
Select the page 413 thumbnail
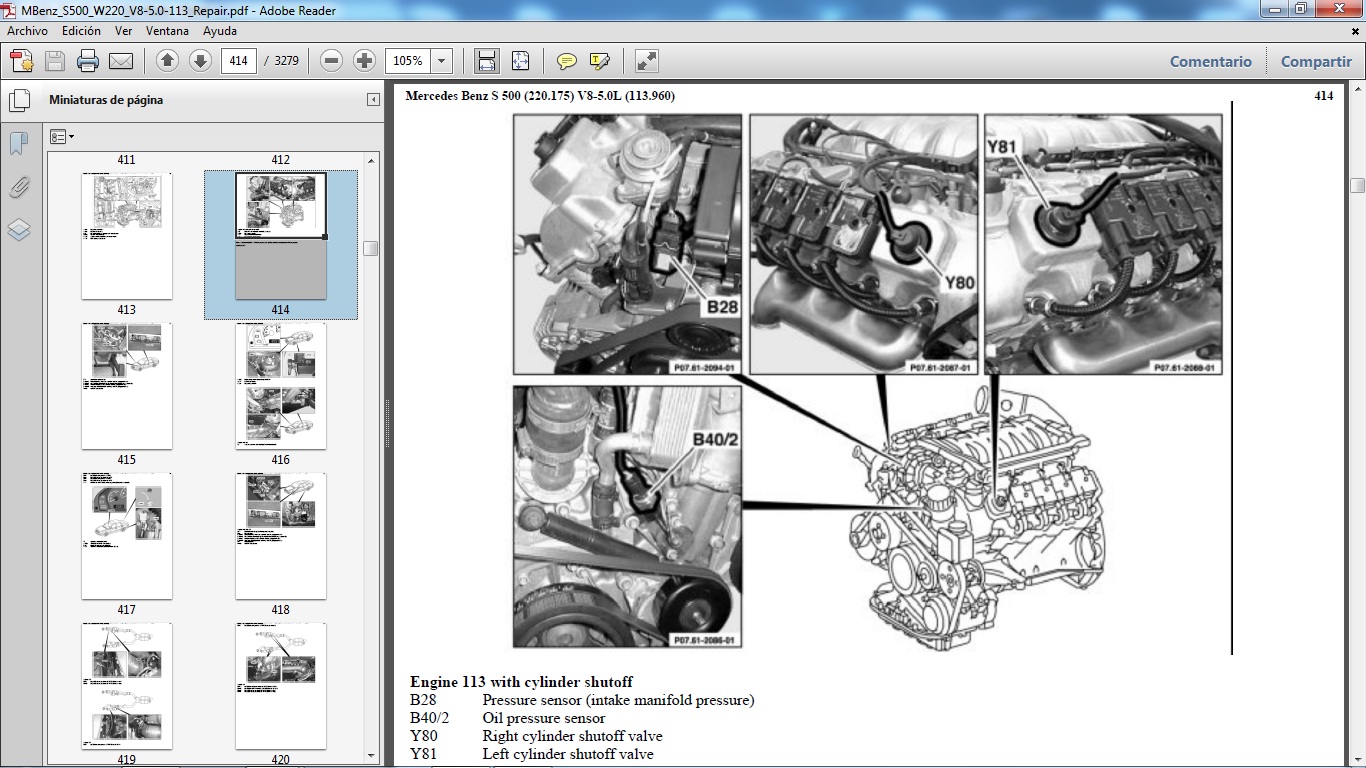pyautogui.click(x=126, y=235)
